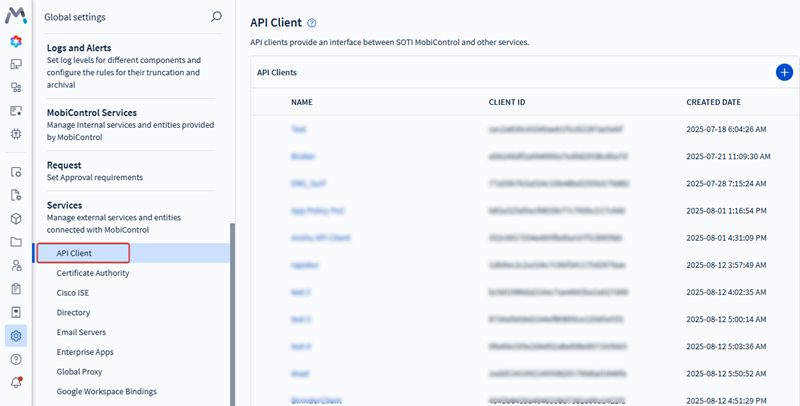Viewport: 800px width, 406px height.
Task: Select Cisco ISE in Services list
Action: (x=72, y=293)
